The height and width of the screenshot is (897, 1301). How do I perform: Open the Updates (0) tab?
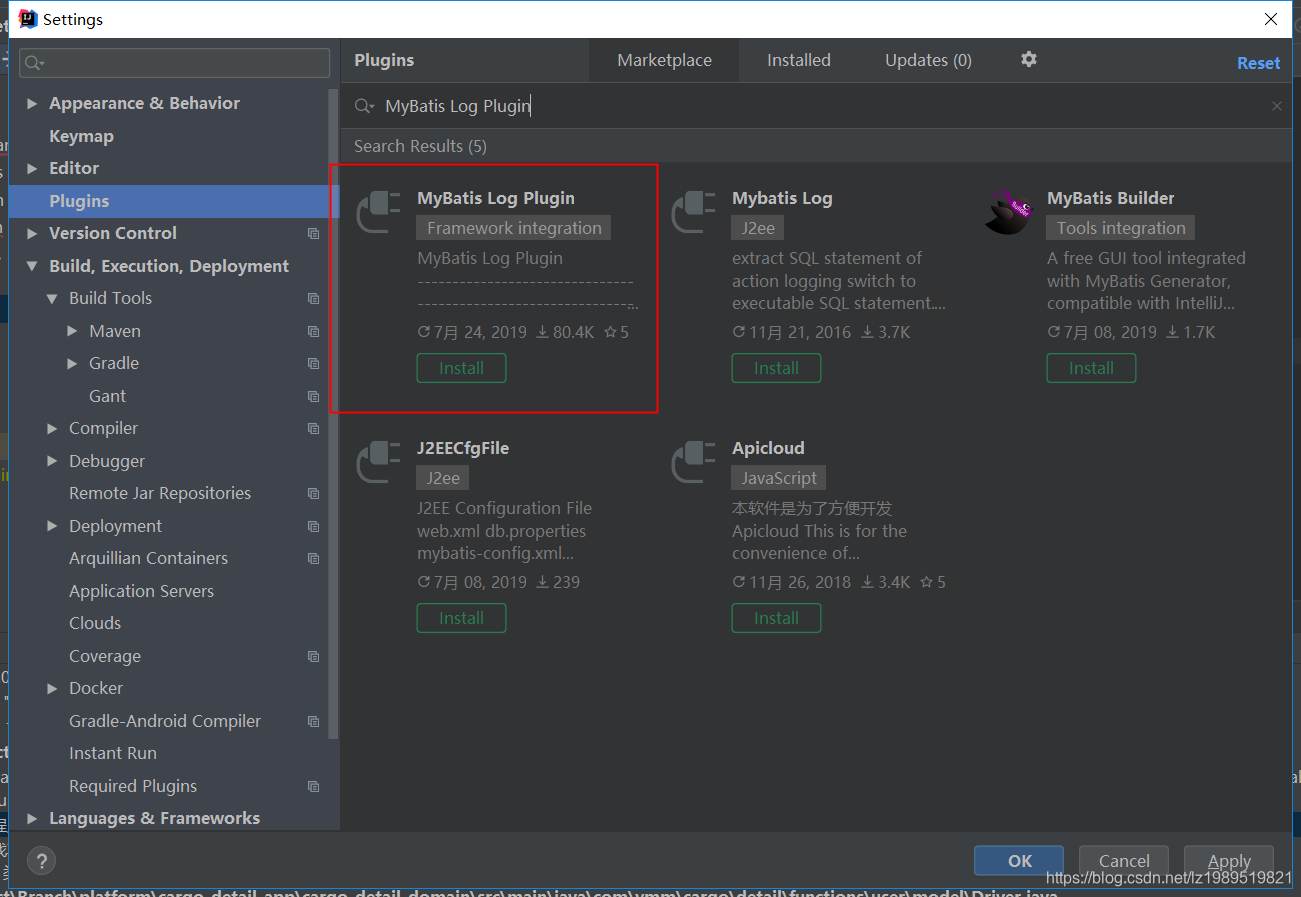click(x=928, y=60)
